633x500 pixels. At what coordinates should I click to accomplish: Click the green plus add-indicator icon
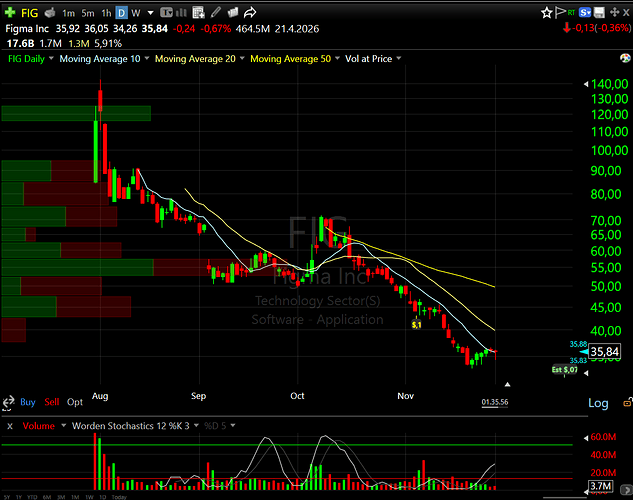10,13
